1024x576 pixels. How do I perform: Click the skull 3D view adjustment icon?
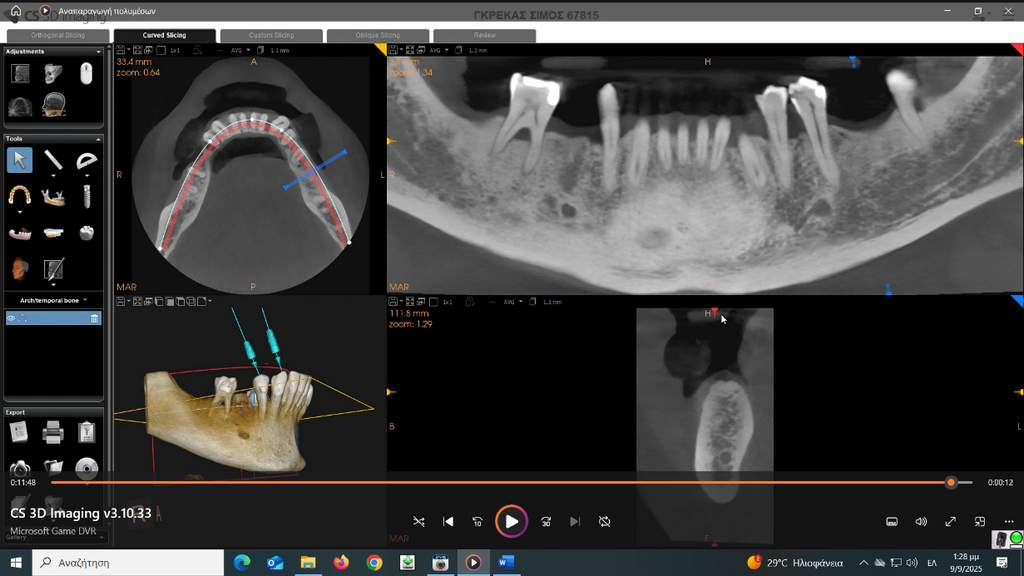point(53,73)
